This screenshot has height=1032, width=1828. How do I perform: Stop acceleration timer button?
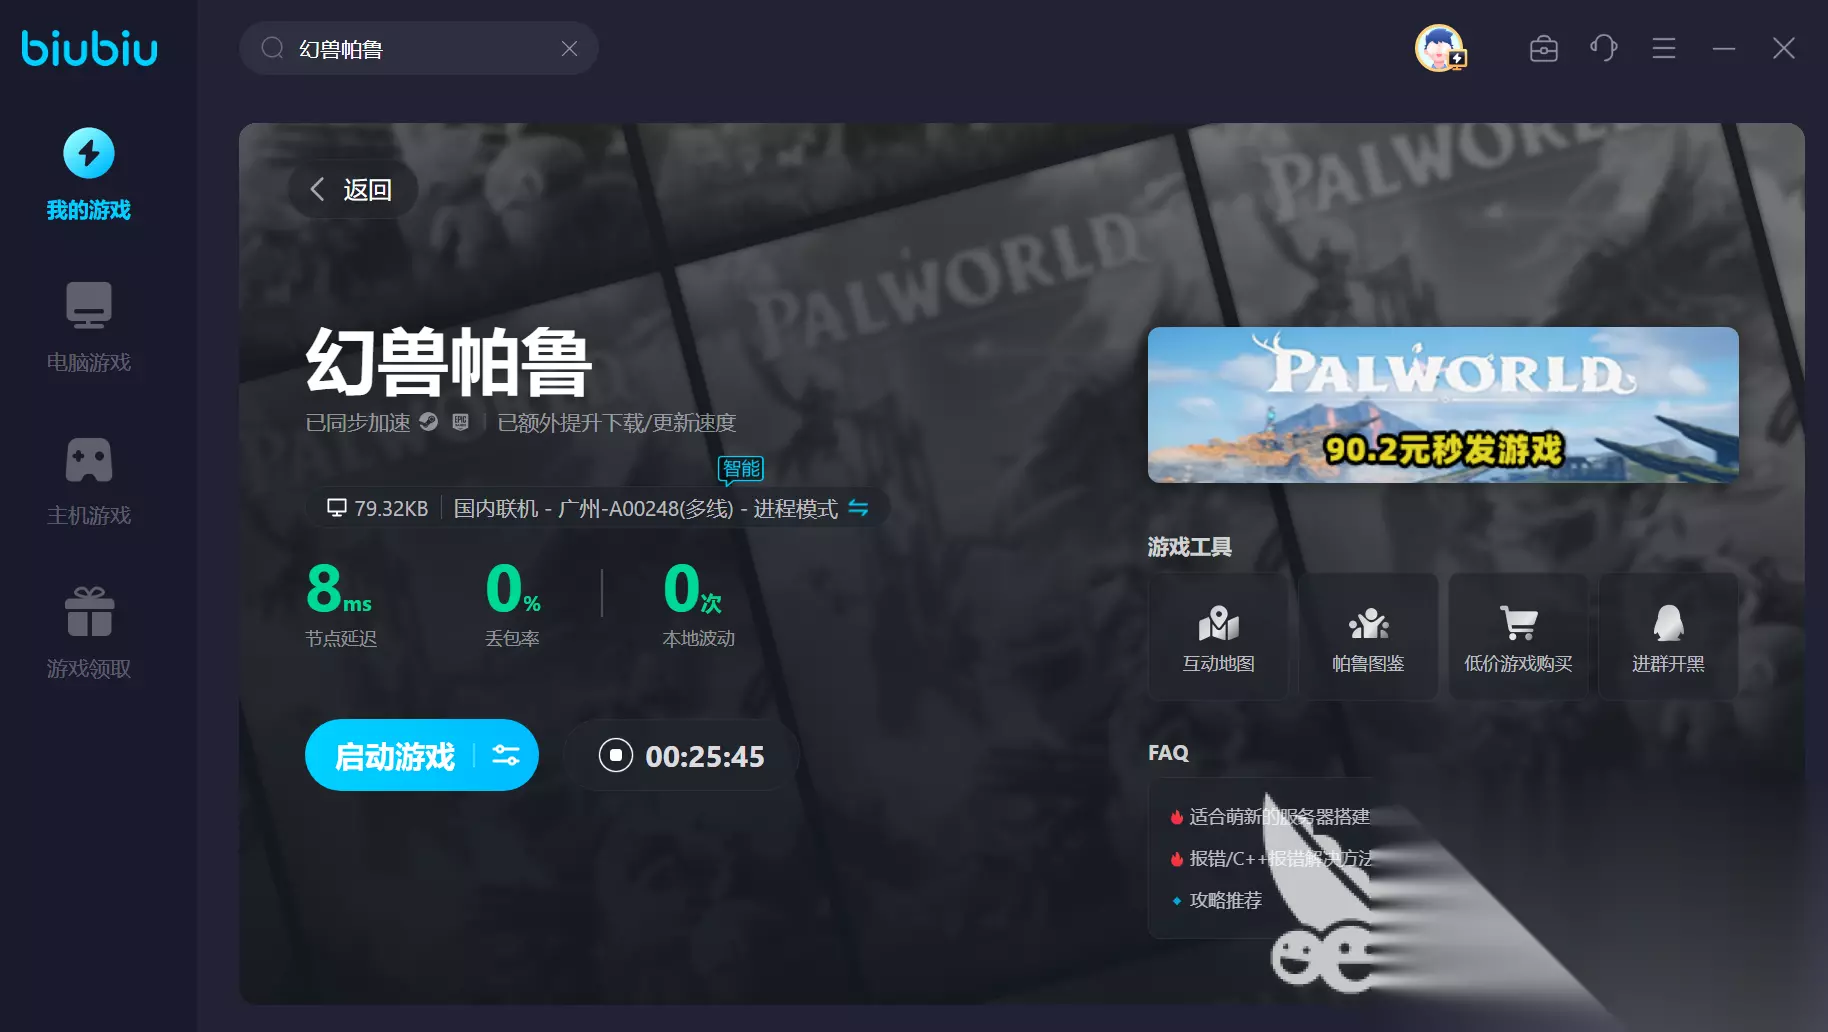pyautogui.click(x=616, y=755)
